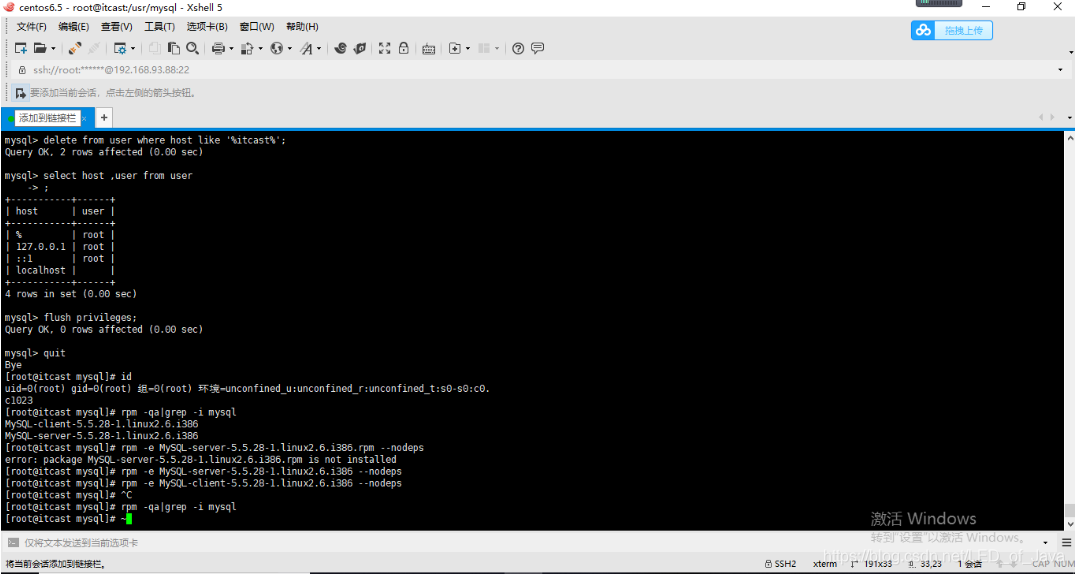Click the terminal vertical scrollbar
Image resolution: width=1075 pixels, height=575 pixels.
(1070, 330)
